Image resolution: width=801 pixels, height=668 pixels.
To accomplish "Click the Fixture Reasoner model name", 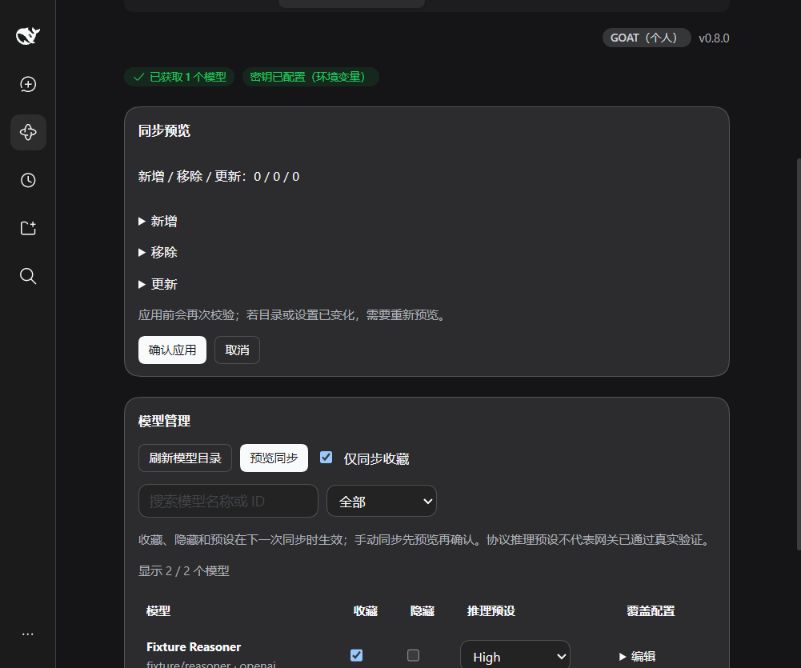I will (194, 647).
